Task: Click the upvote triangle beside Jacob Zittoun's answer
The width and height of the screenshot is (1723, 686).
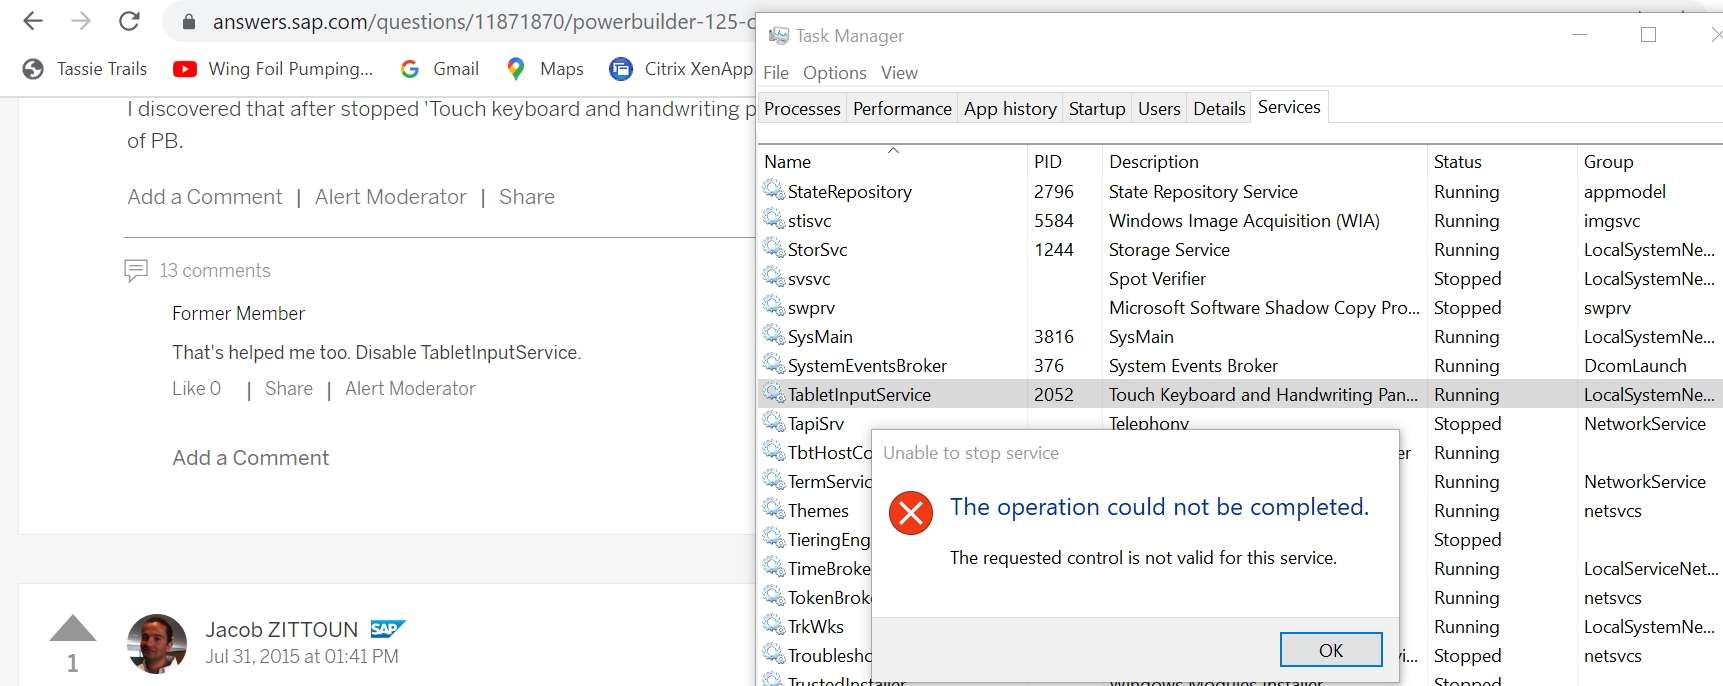Action: (72, 629)
